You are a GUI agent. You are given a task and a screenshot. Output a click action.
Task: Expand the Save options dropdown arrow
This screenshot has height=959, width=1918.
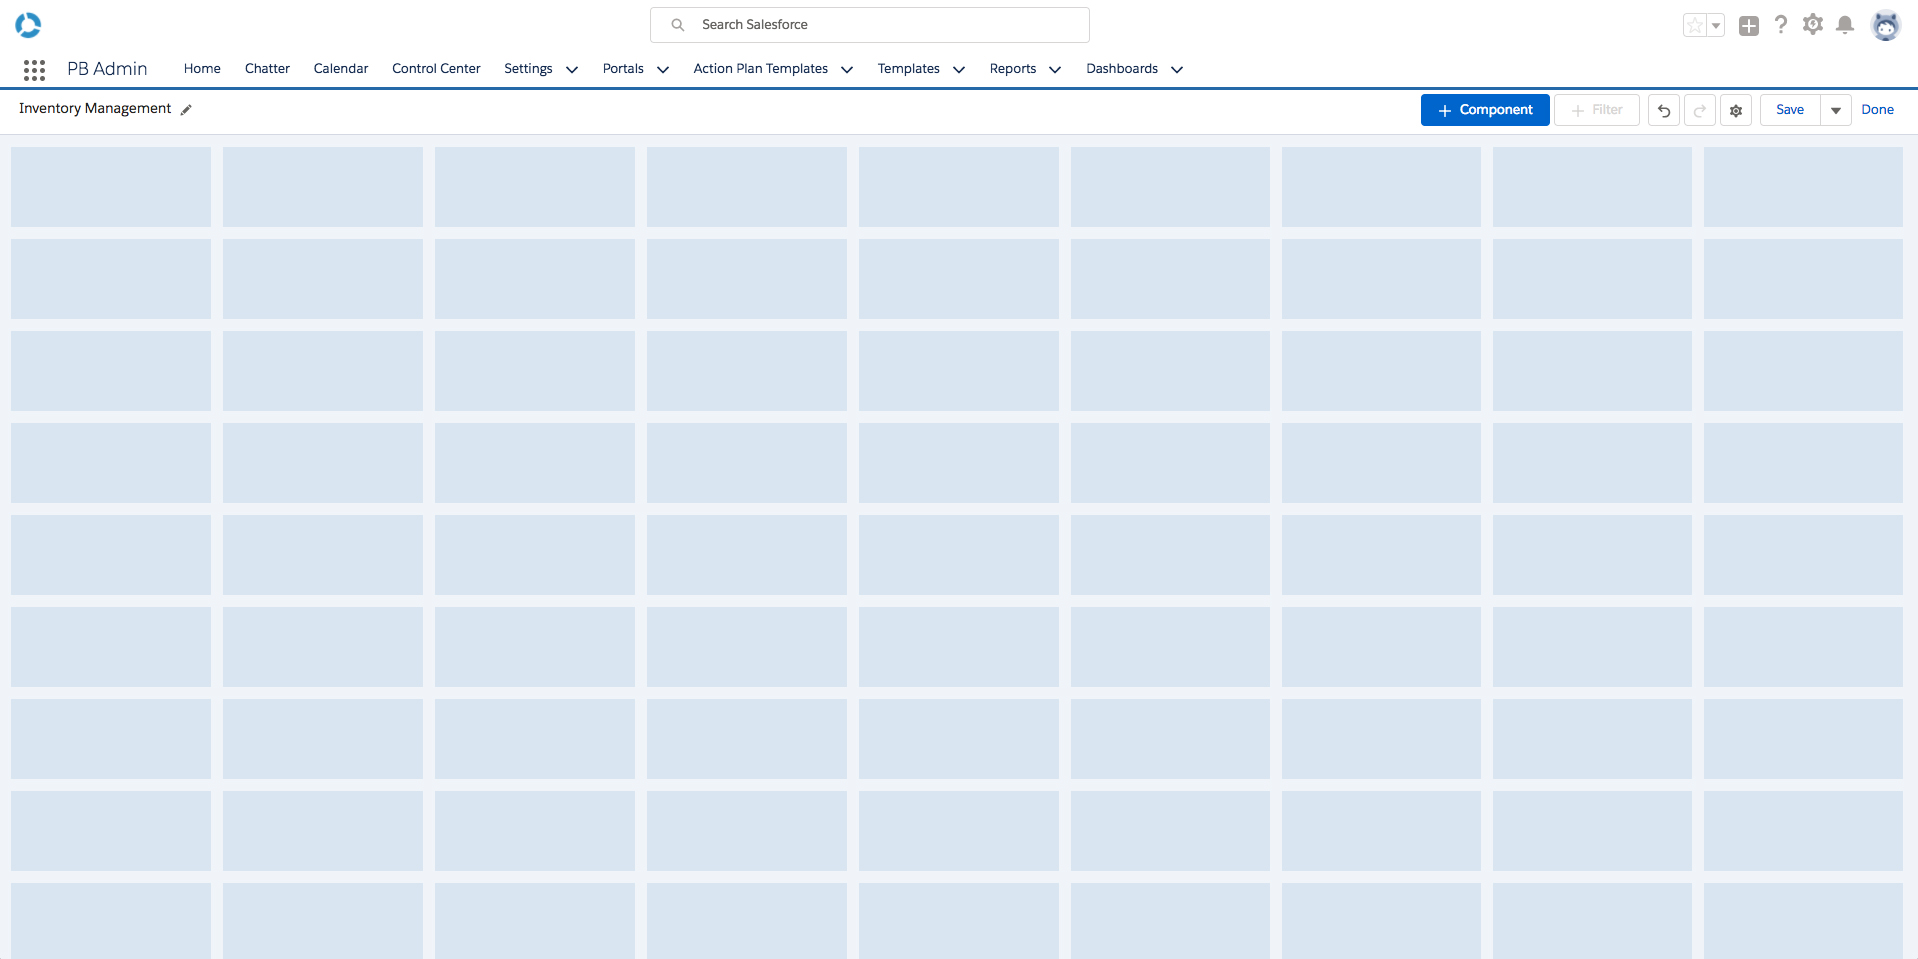(1836, 110)
